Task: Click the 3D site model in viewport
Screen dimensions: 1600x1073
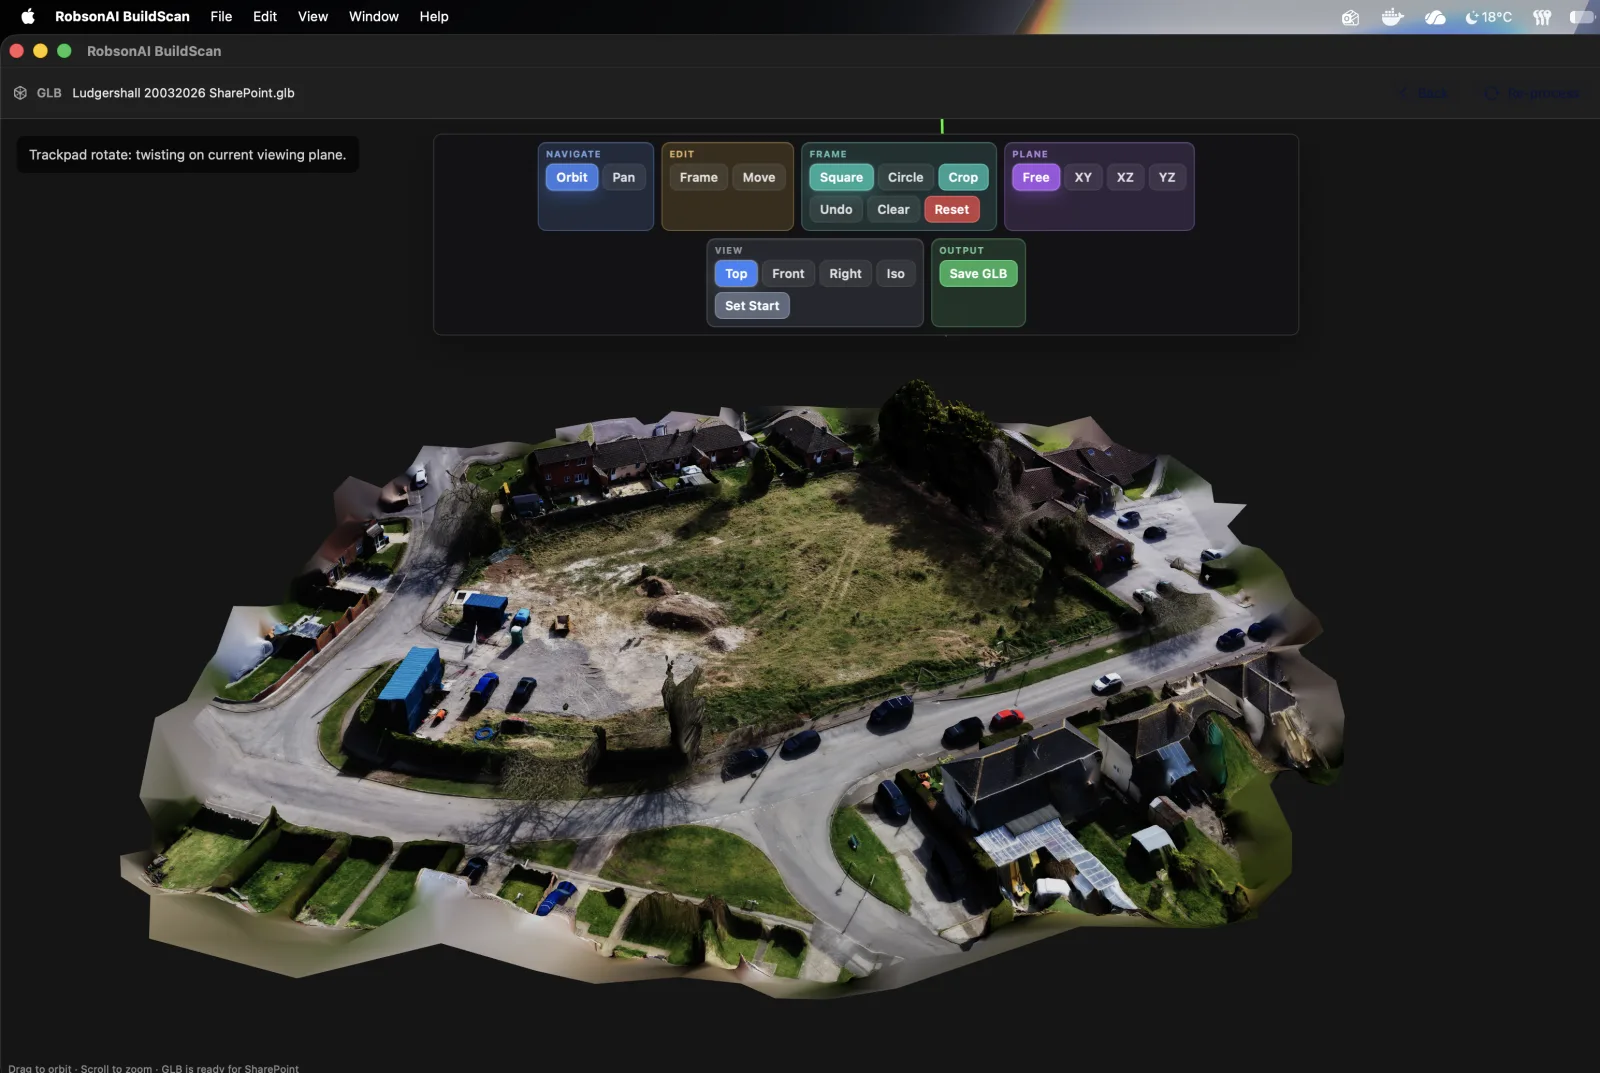Action: 730,690
